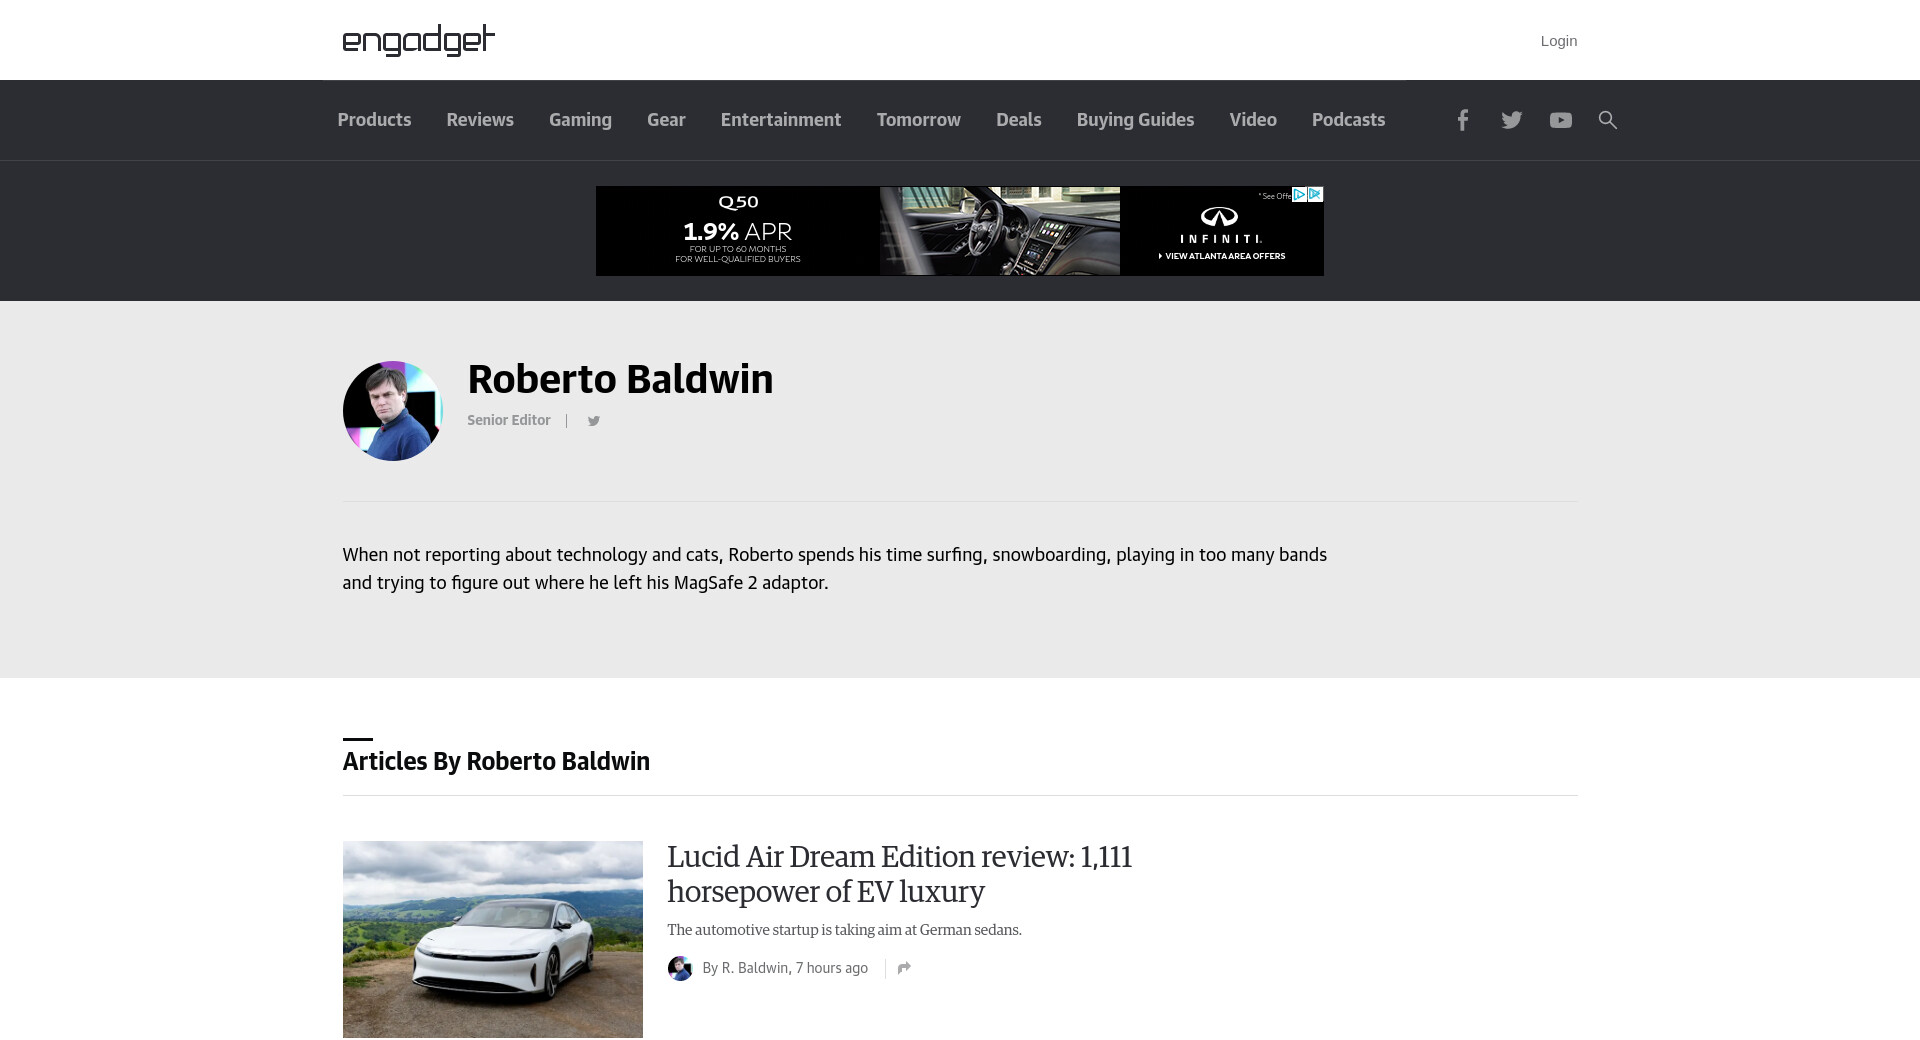
Task: Click the R. Baldwin byline link
Action: coord(754,968)
